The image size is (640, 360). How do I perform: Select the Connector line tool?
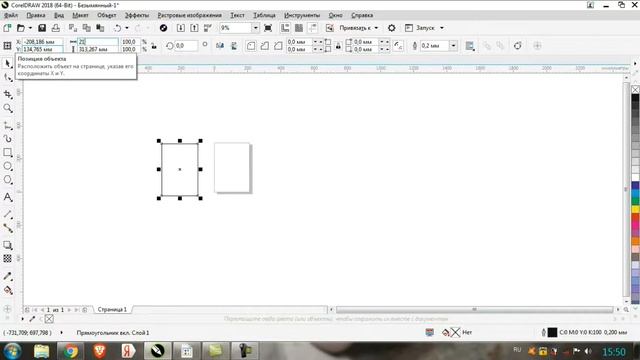(8, 228)
